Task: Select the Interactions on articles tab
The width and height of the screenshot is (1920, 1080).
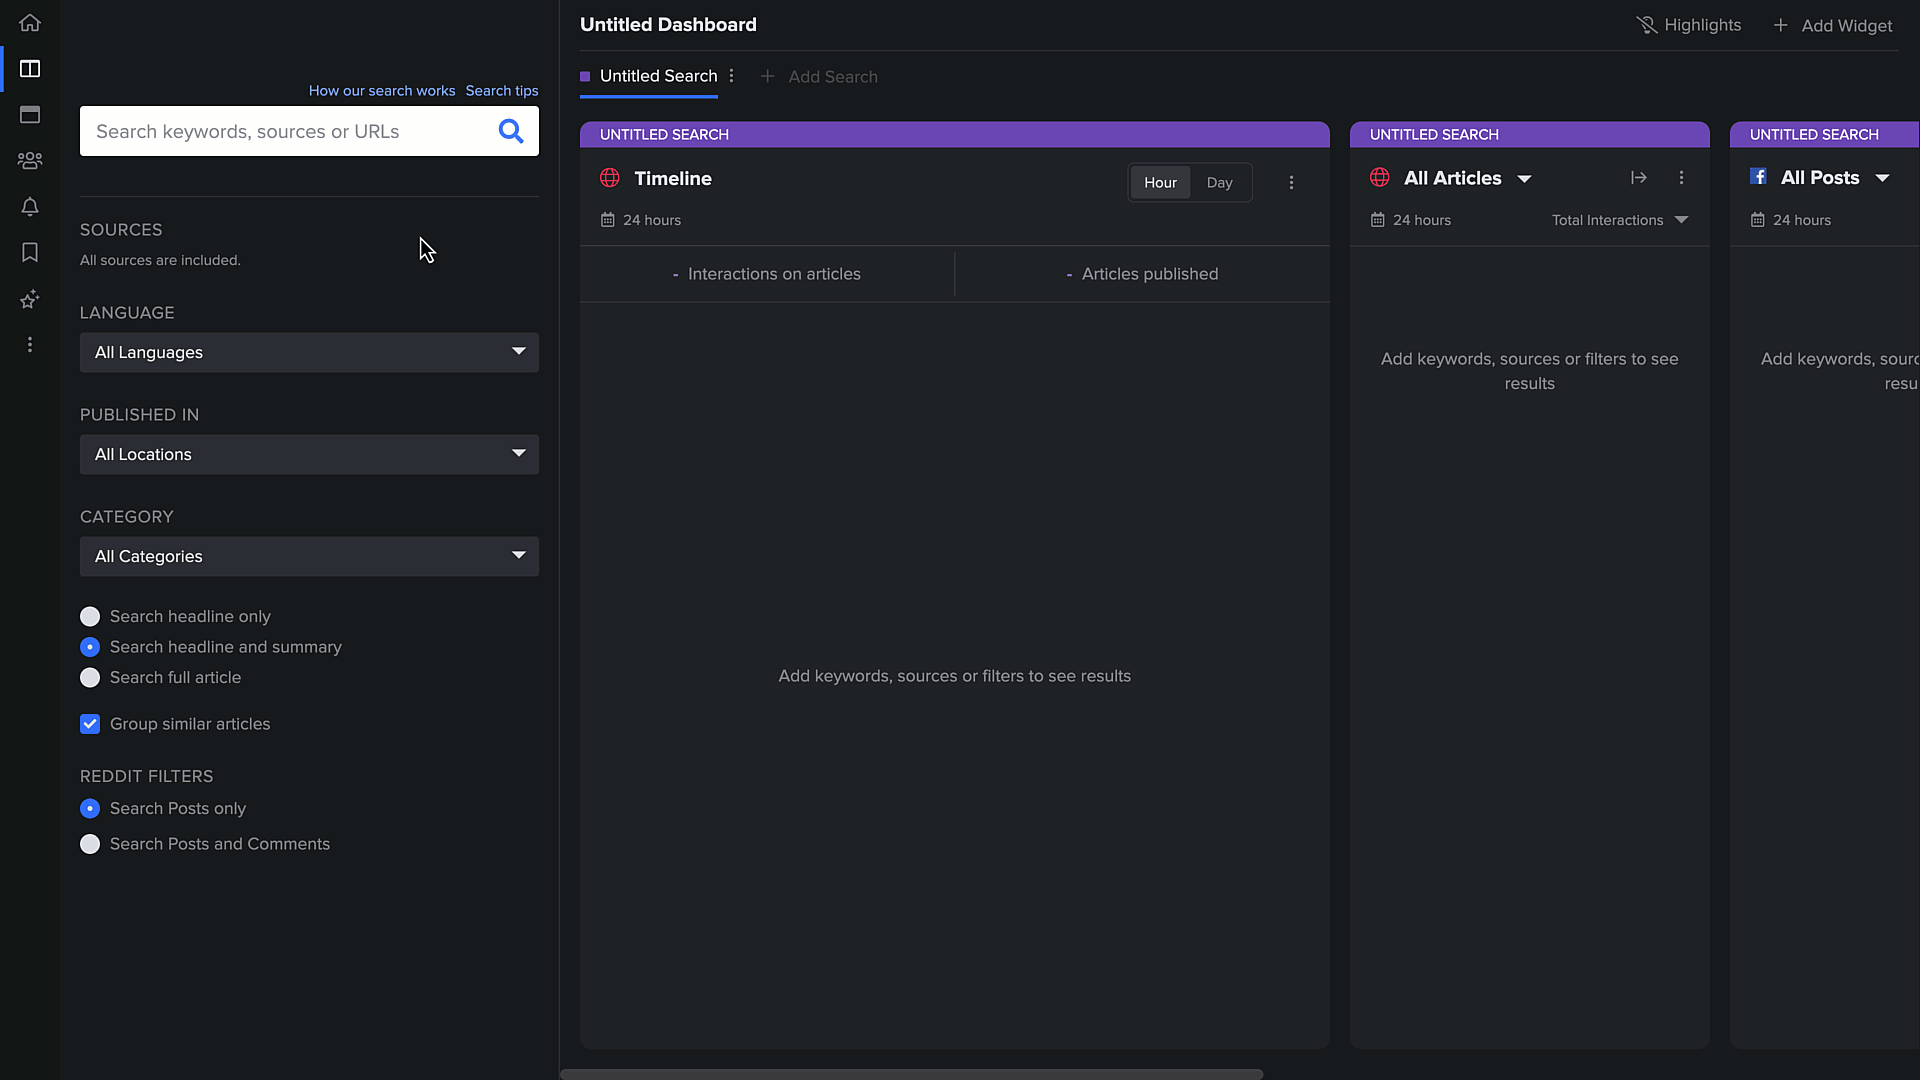Action: pyautogui.click(x=767, y=274)
